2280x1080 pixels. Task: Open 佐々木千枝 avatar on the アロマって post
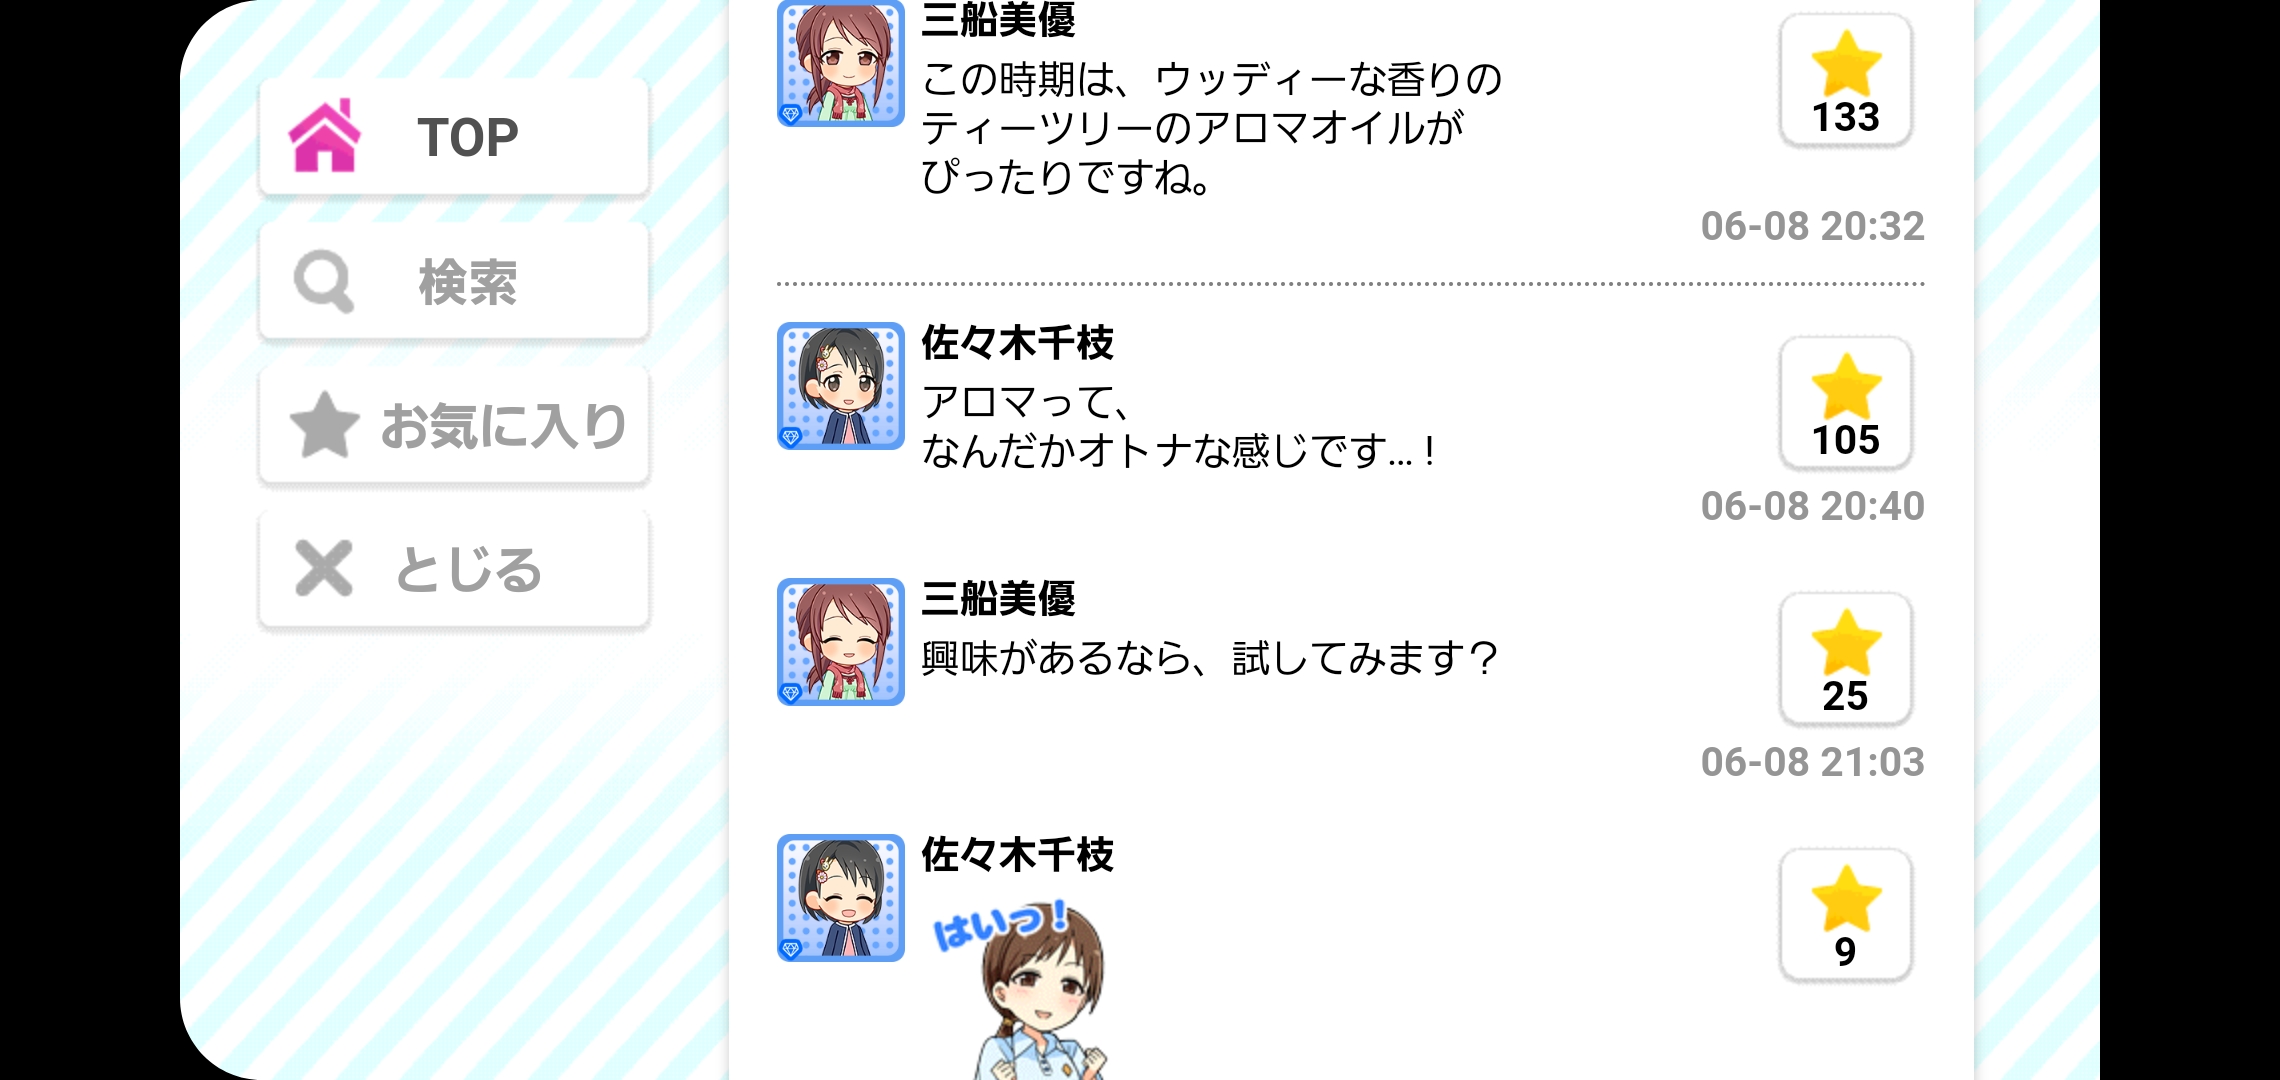(841, 386)
